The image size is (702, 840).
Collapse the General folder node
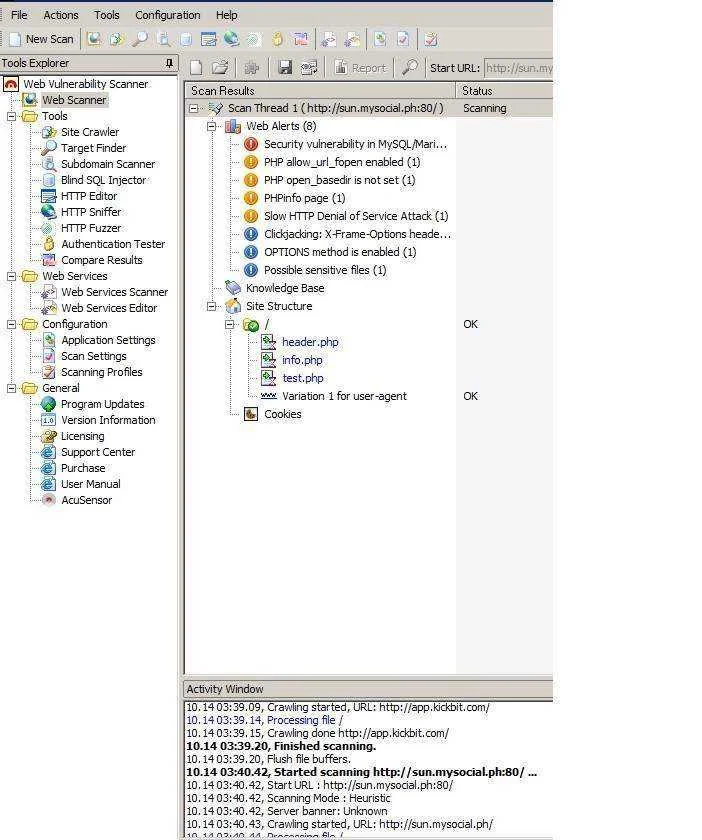coord(11,388)
